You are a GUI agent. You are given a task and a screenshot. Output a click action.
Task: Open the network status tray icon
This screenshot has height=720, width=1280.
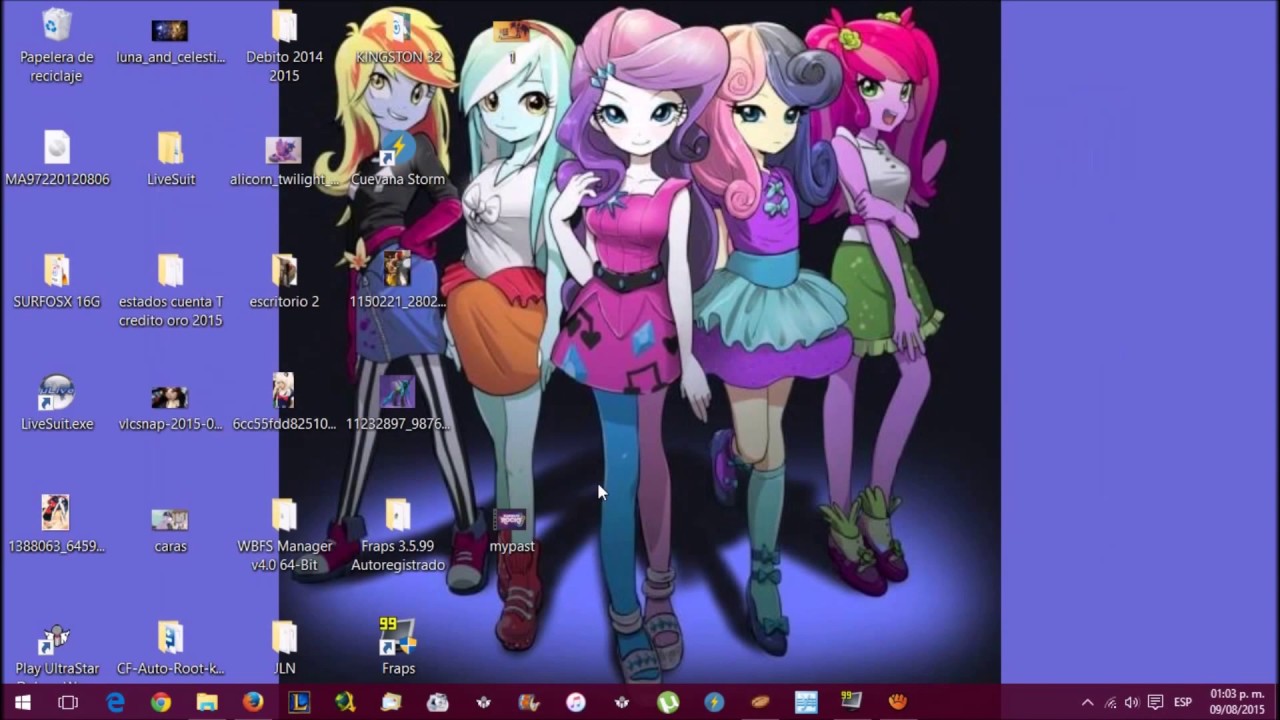[1110, 703]
